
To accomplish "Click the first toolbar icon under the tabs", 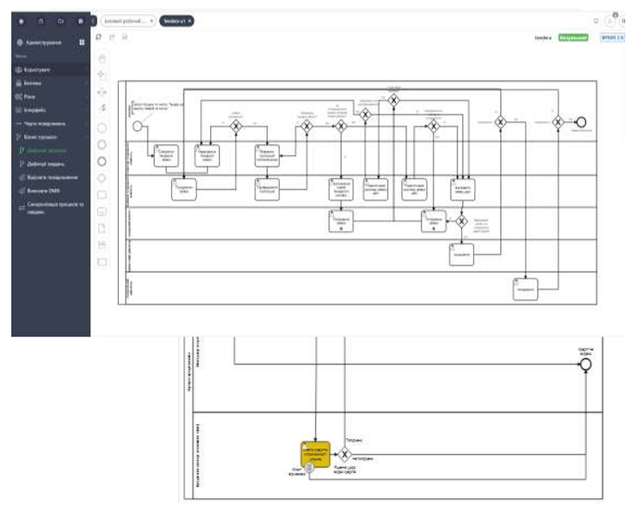I will tap(99, 37).
